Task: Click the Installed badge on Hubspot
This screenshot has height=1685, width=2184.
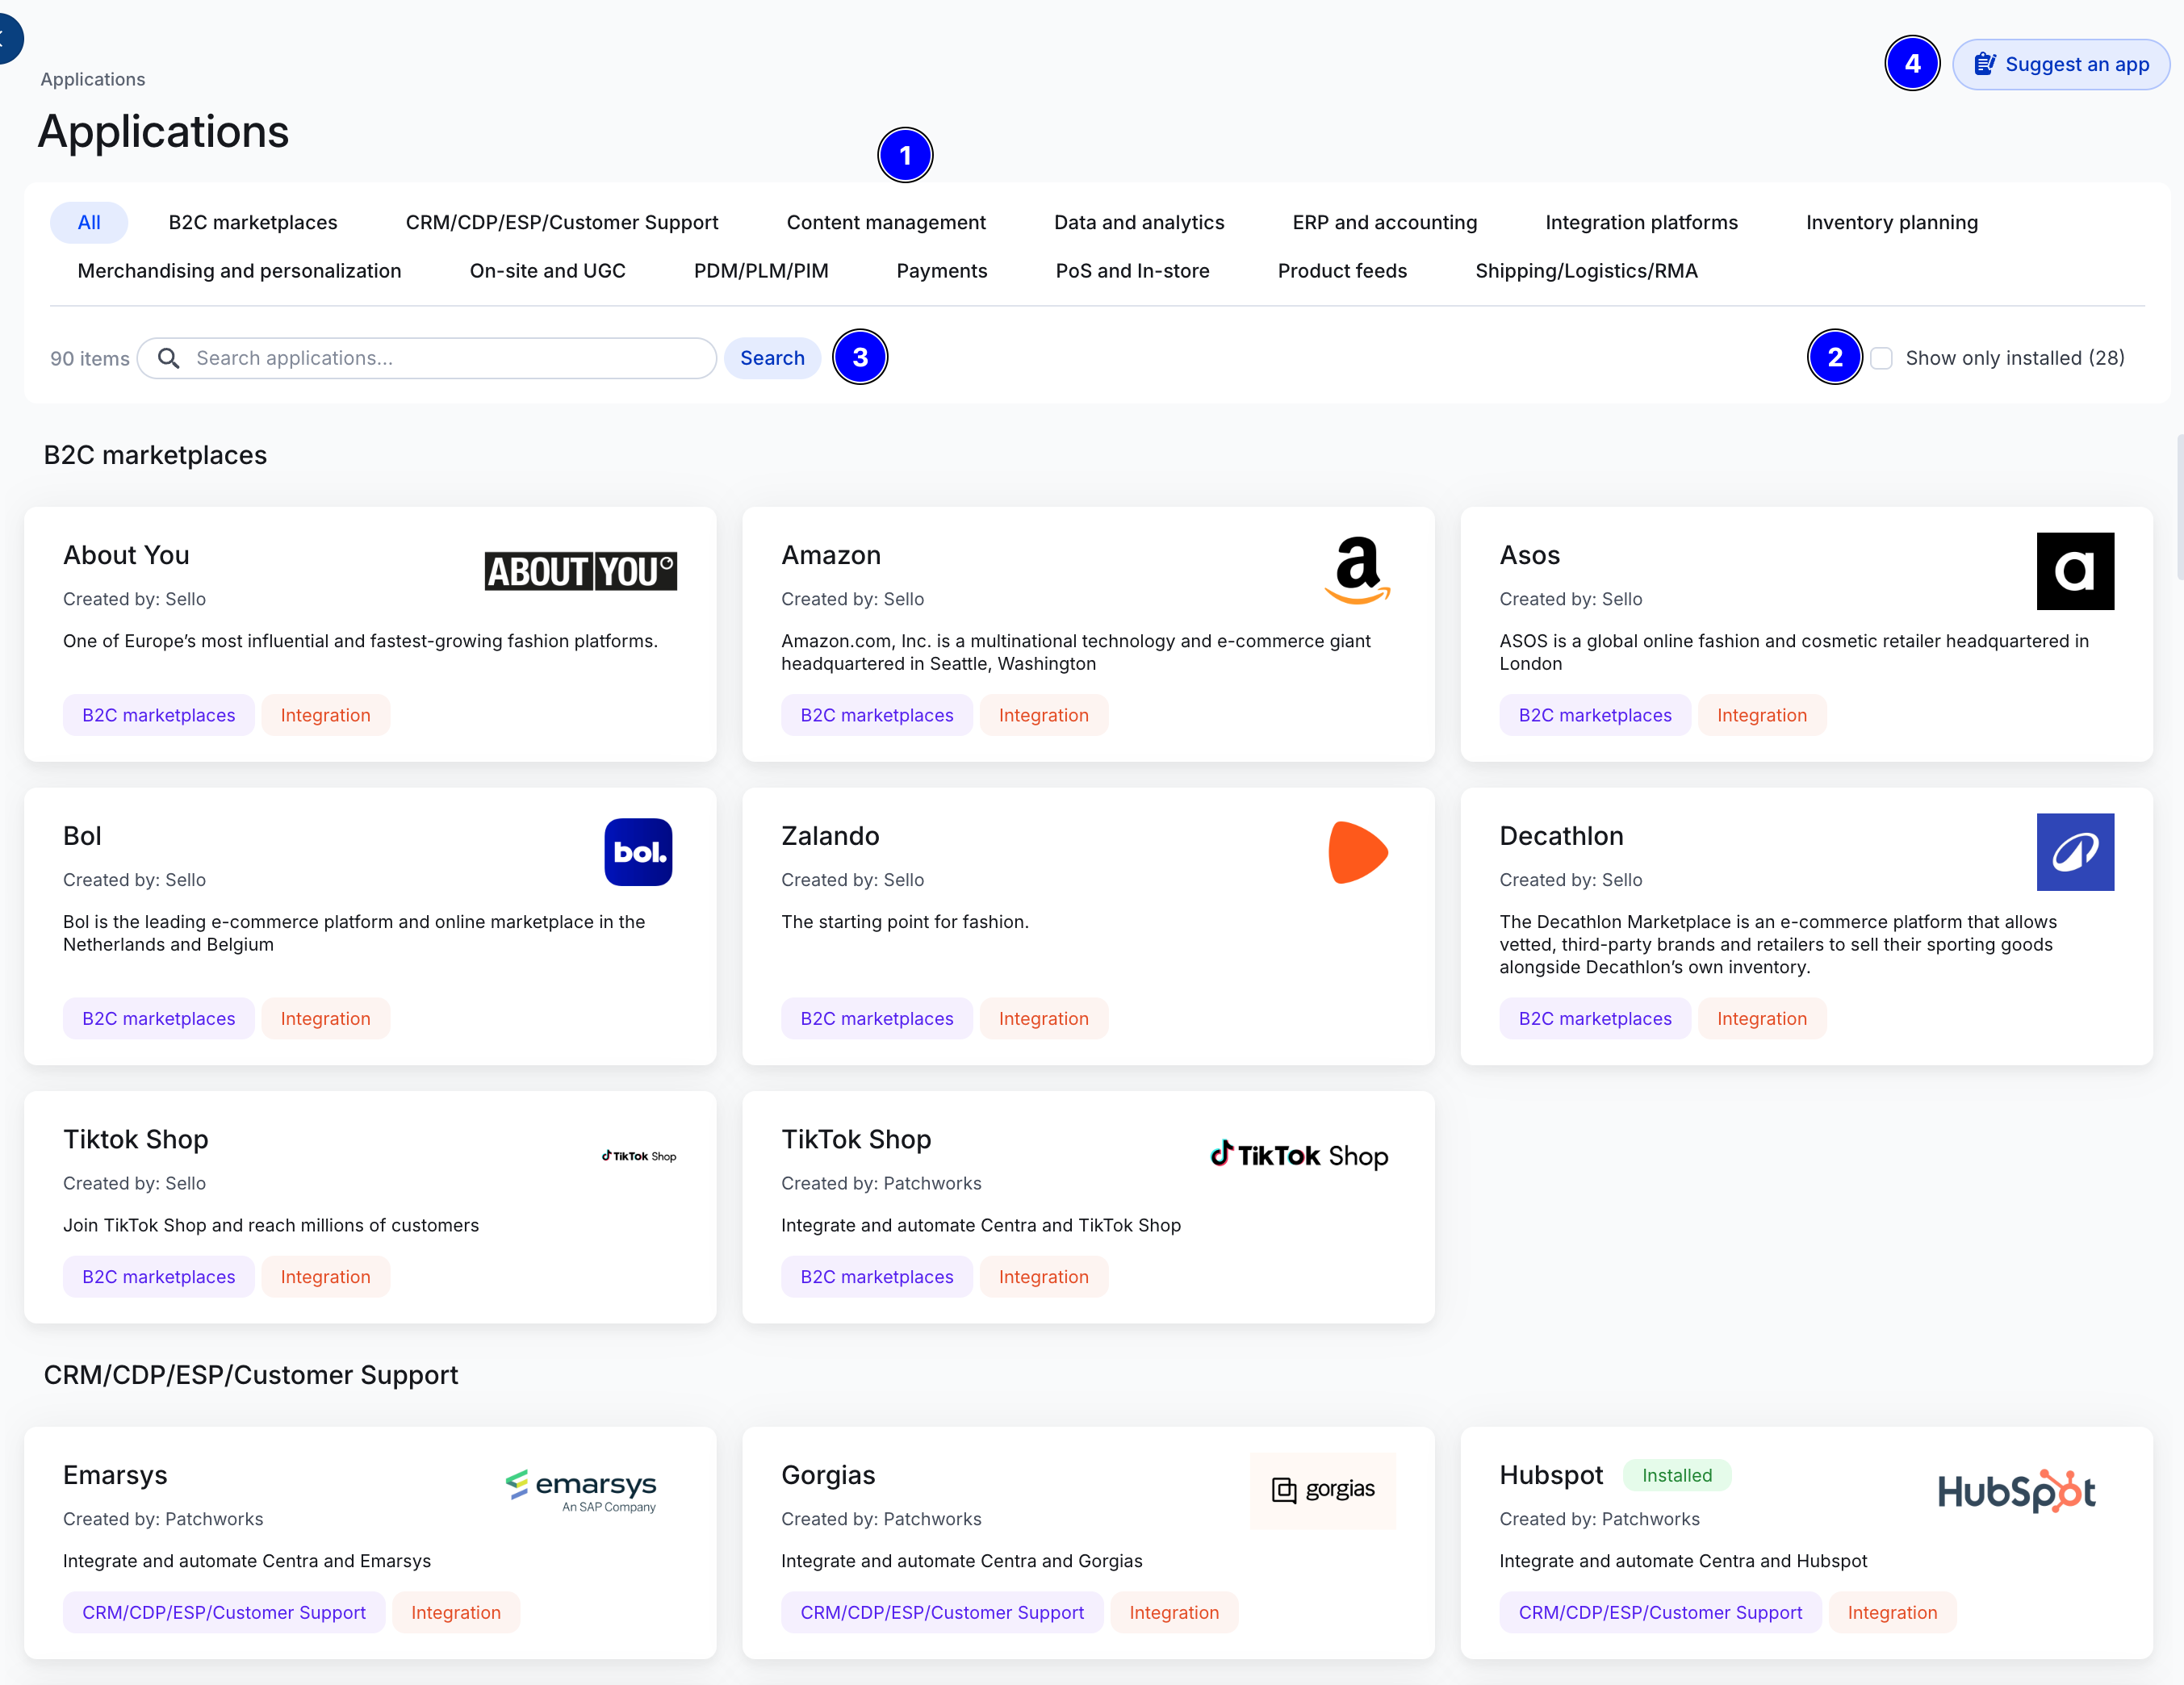Action: tap(1677, 1475)
